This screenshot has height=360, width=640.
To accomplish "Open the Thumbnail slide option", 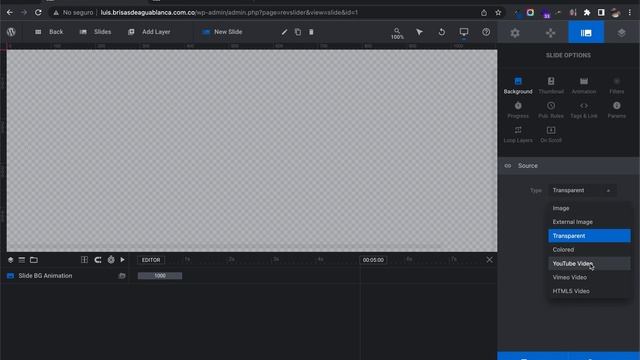I will [551, 85].
